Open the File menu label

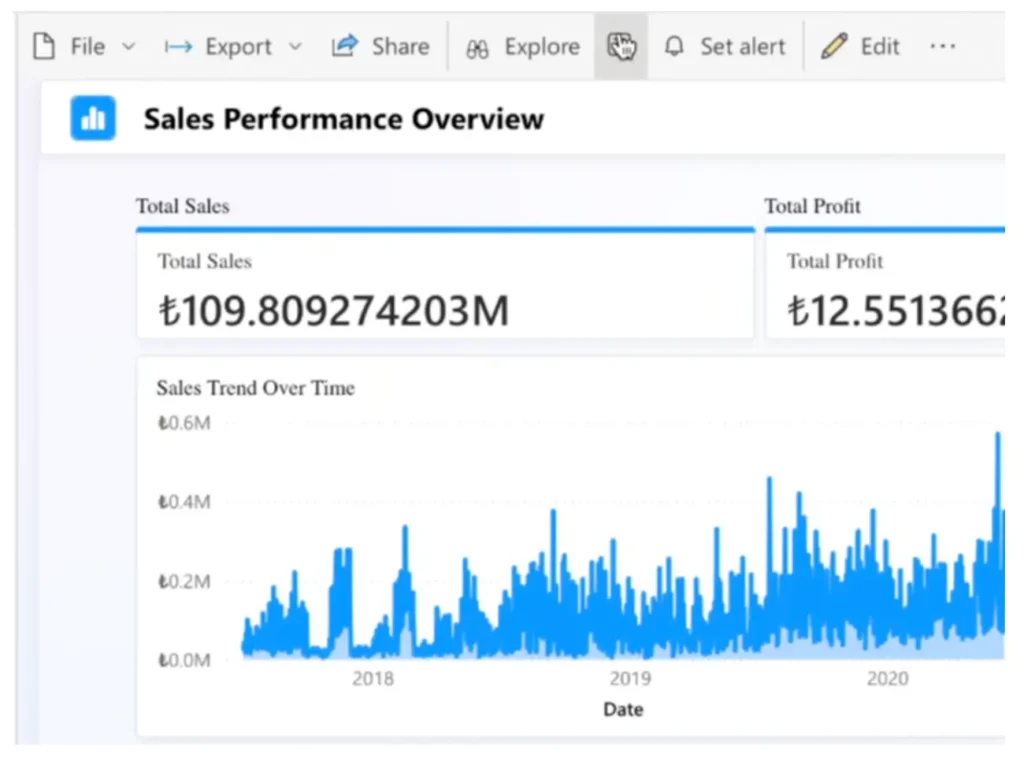point(88,47)
